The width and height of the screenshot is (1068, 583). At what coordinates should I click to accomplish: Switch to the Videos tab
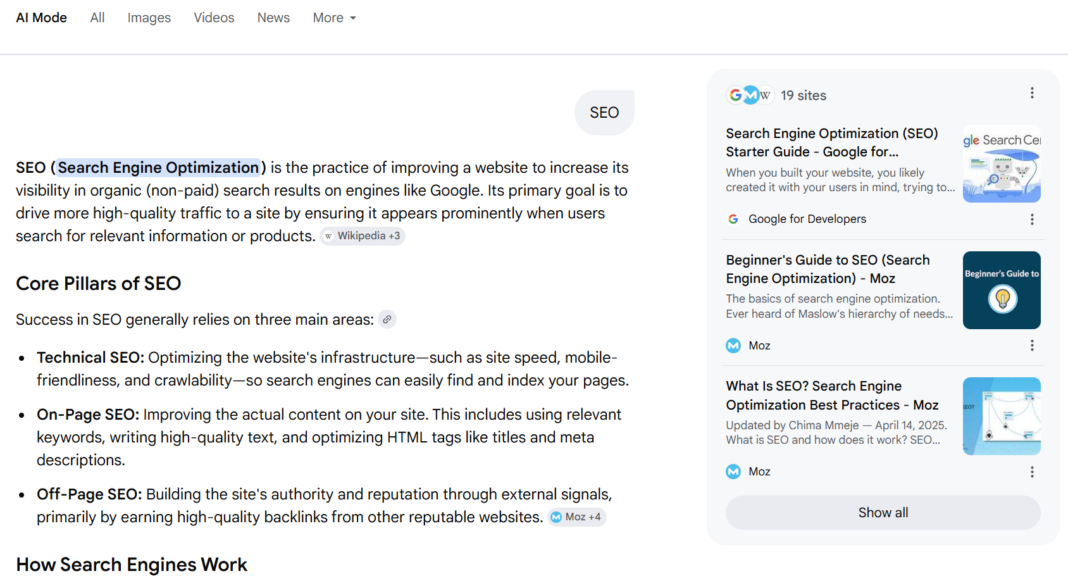tap(214, 18)
